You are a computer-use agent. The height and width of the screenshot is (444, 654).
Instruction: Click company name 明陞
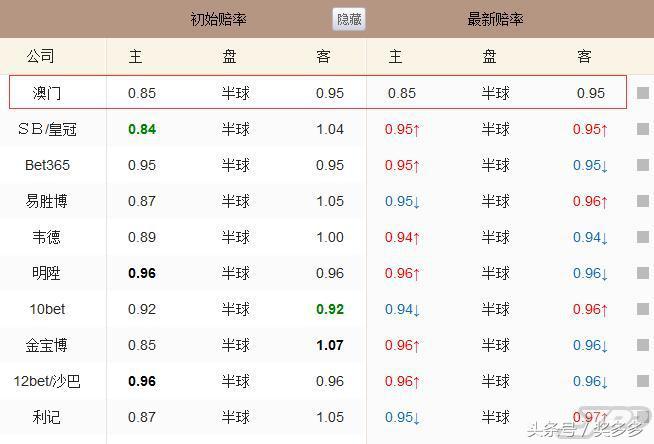pyautogui.click(x=46, y=273)
